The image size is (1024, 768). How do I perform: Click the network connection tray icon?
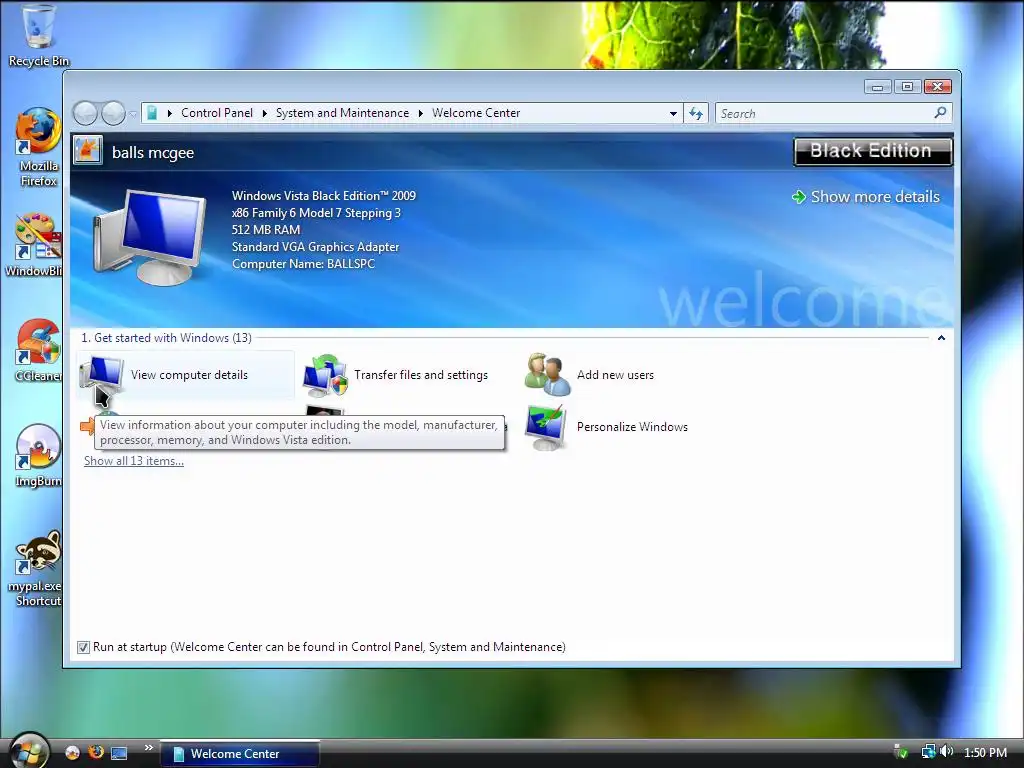[x=928, y=752]
